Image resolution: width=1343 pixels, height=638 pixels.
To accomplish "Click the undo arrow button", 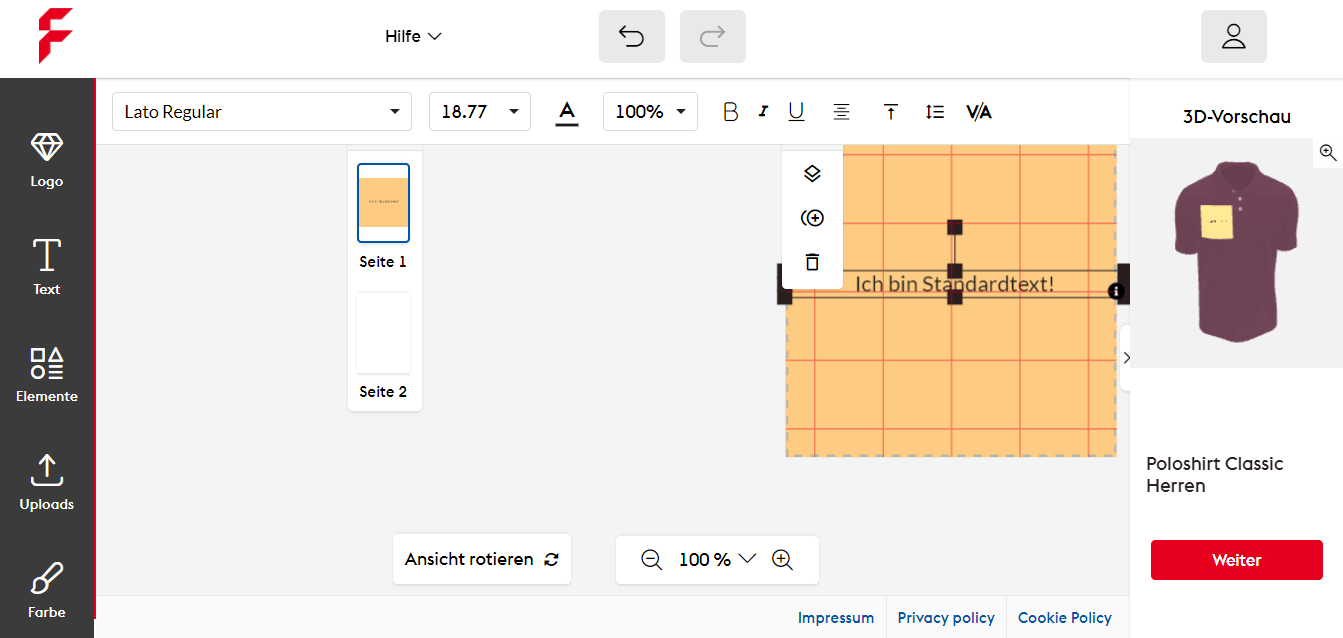I will (x=631, y=37).
